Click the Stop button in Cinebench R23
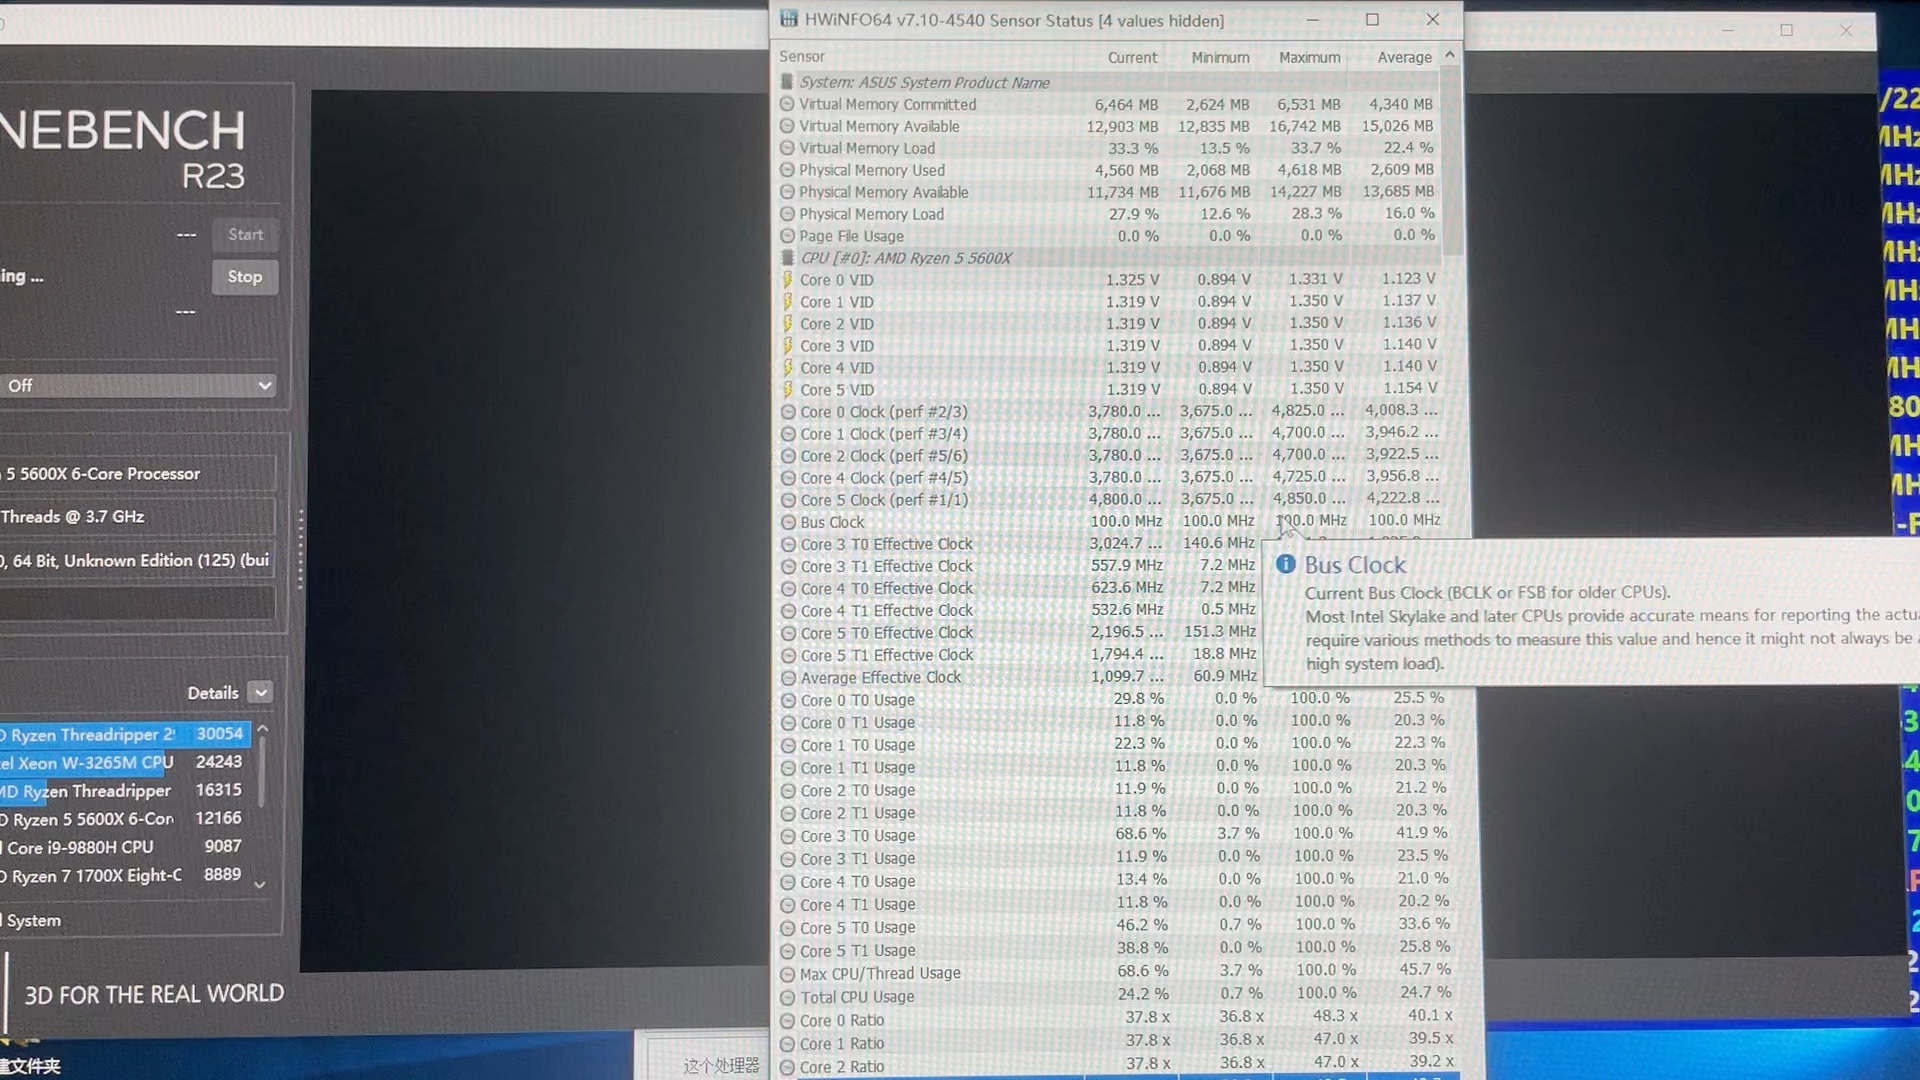 pyautogui.click(x=244, y=276)
